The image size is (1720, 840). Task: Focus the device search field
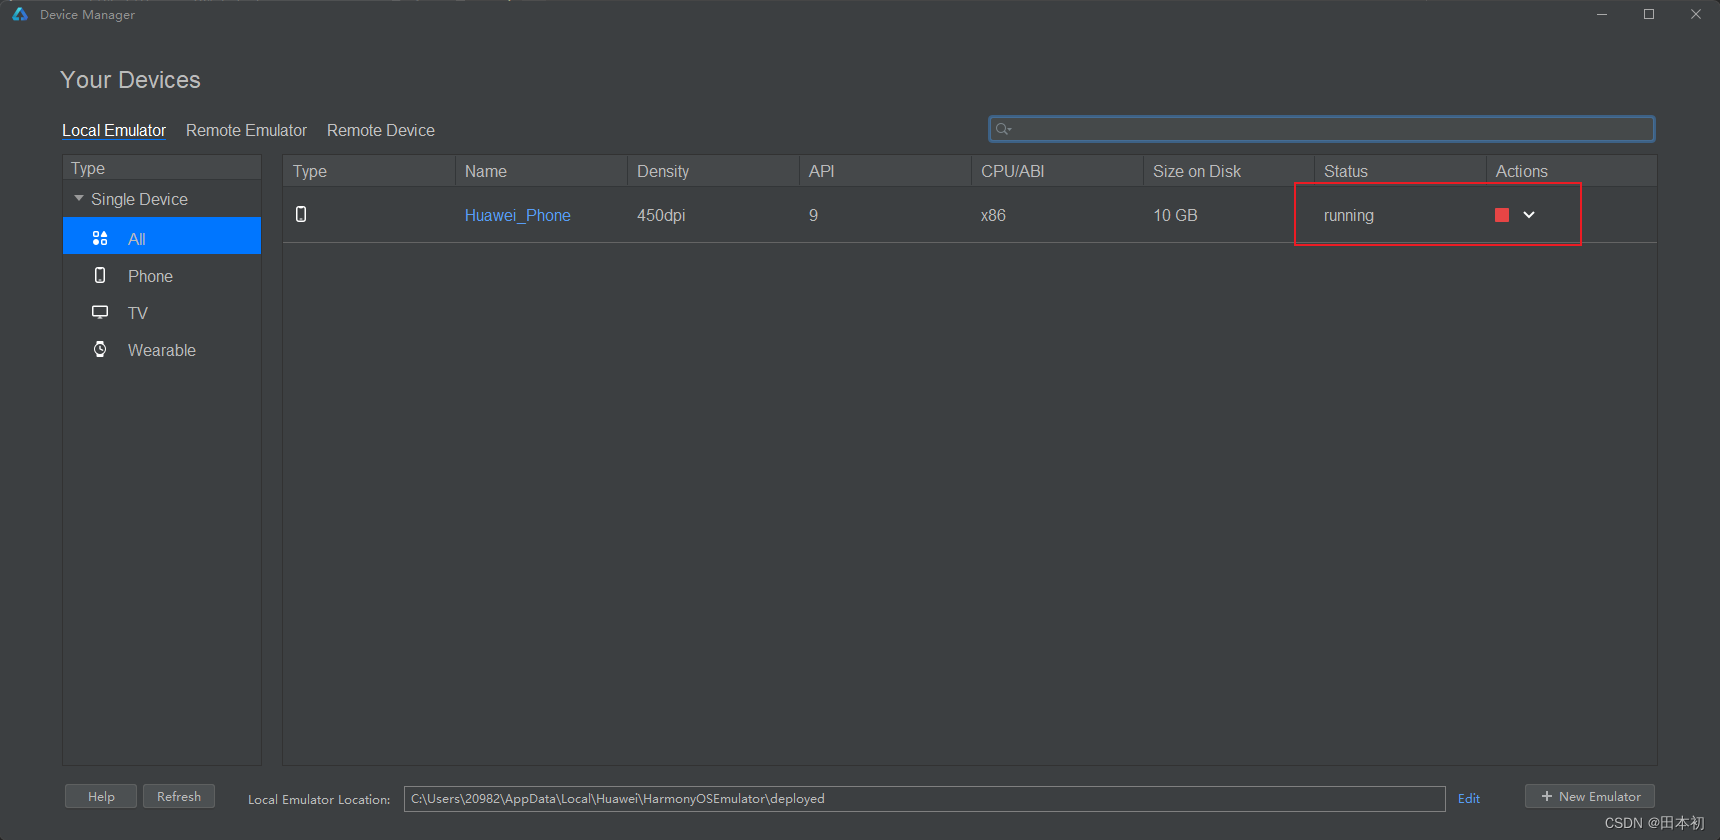[1322, 129]
